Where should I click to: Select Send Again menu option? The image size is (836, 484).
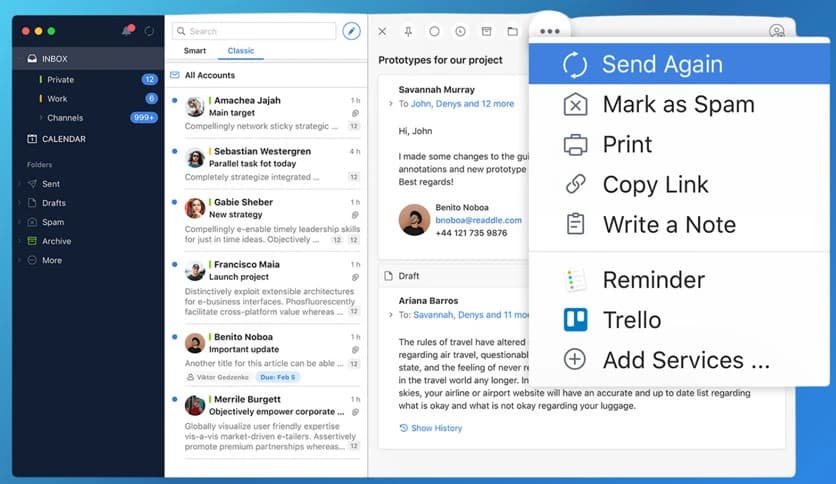click(679, 64)
